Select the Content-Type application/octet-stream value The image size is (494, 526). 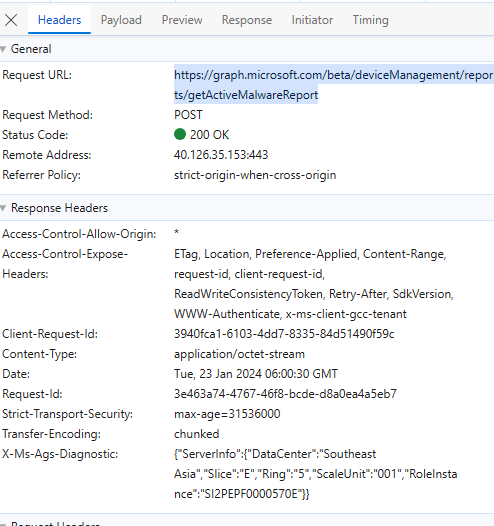click(x=239, y=354)
